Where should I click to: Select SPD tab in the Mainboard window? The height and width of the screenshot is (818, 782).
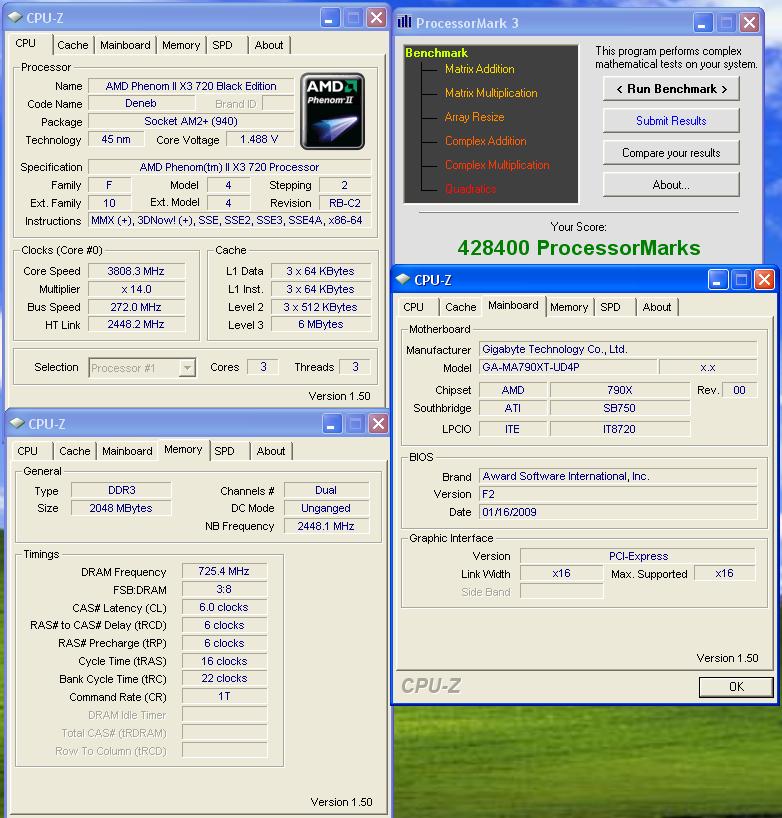pos(610,307)
